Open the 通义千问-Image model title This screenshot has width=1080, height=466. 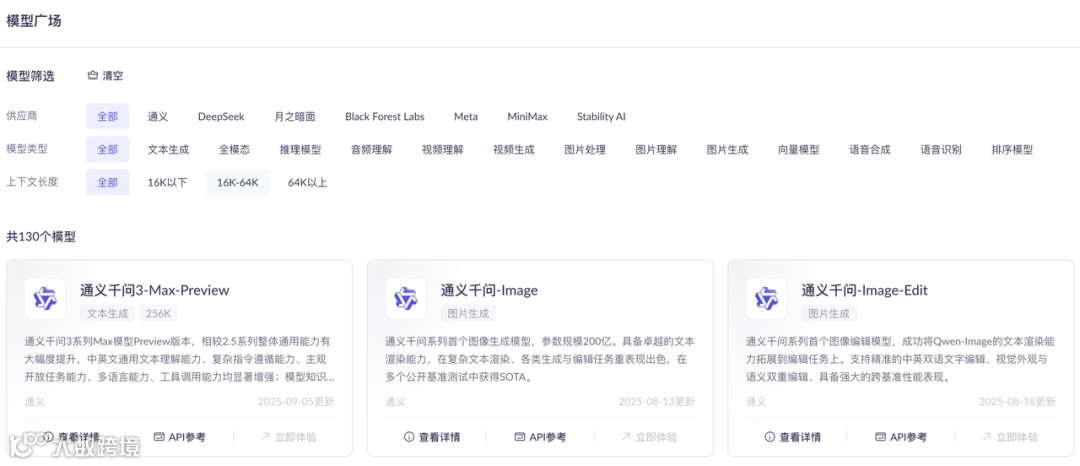[x=489, y=290]
